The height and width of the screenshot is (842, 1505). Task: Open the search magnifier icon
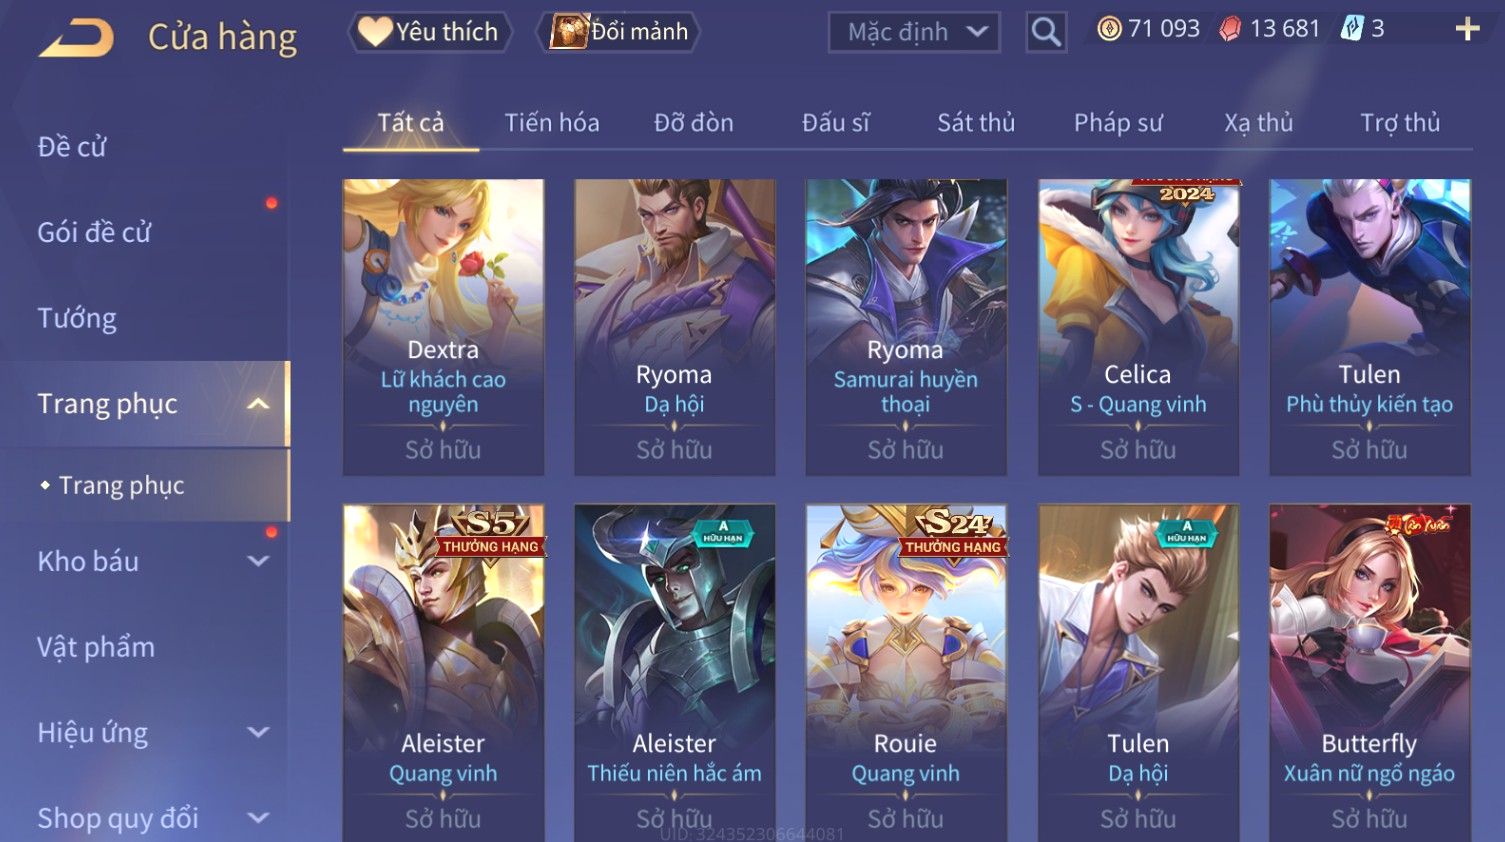tap(1045, 32)
